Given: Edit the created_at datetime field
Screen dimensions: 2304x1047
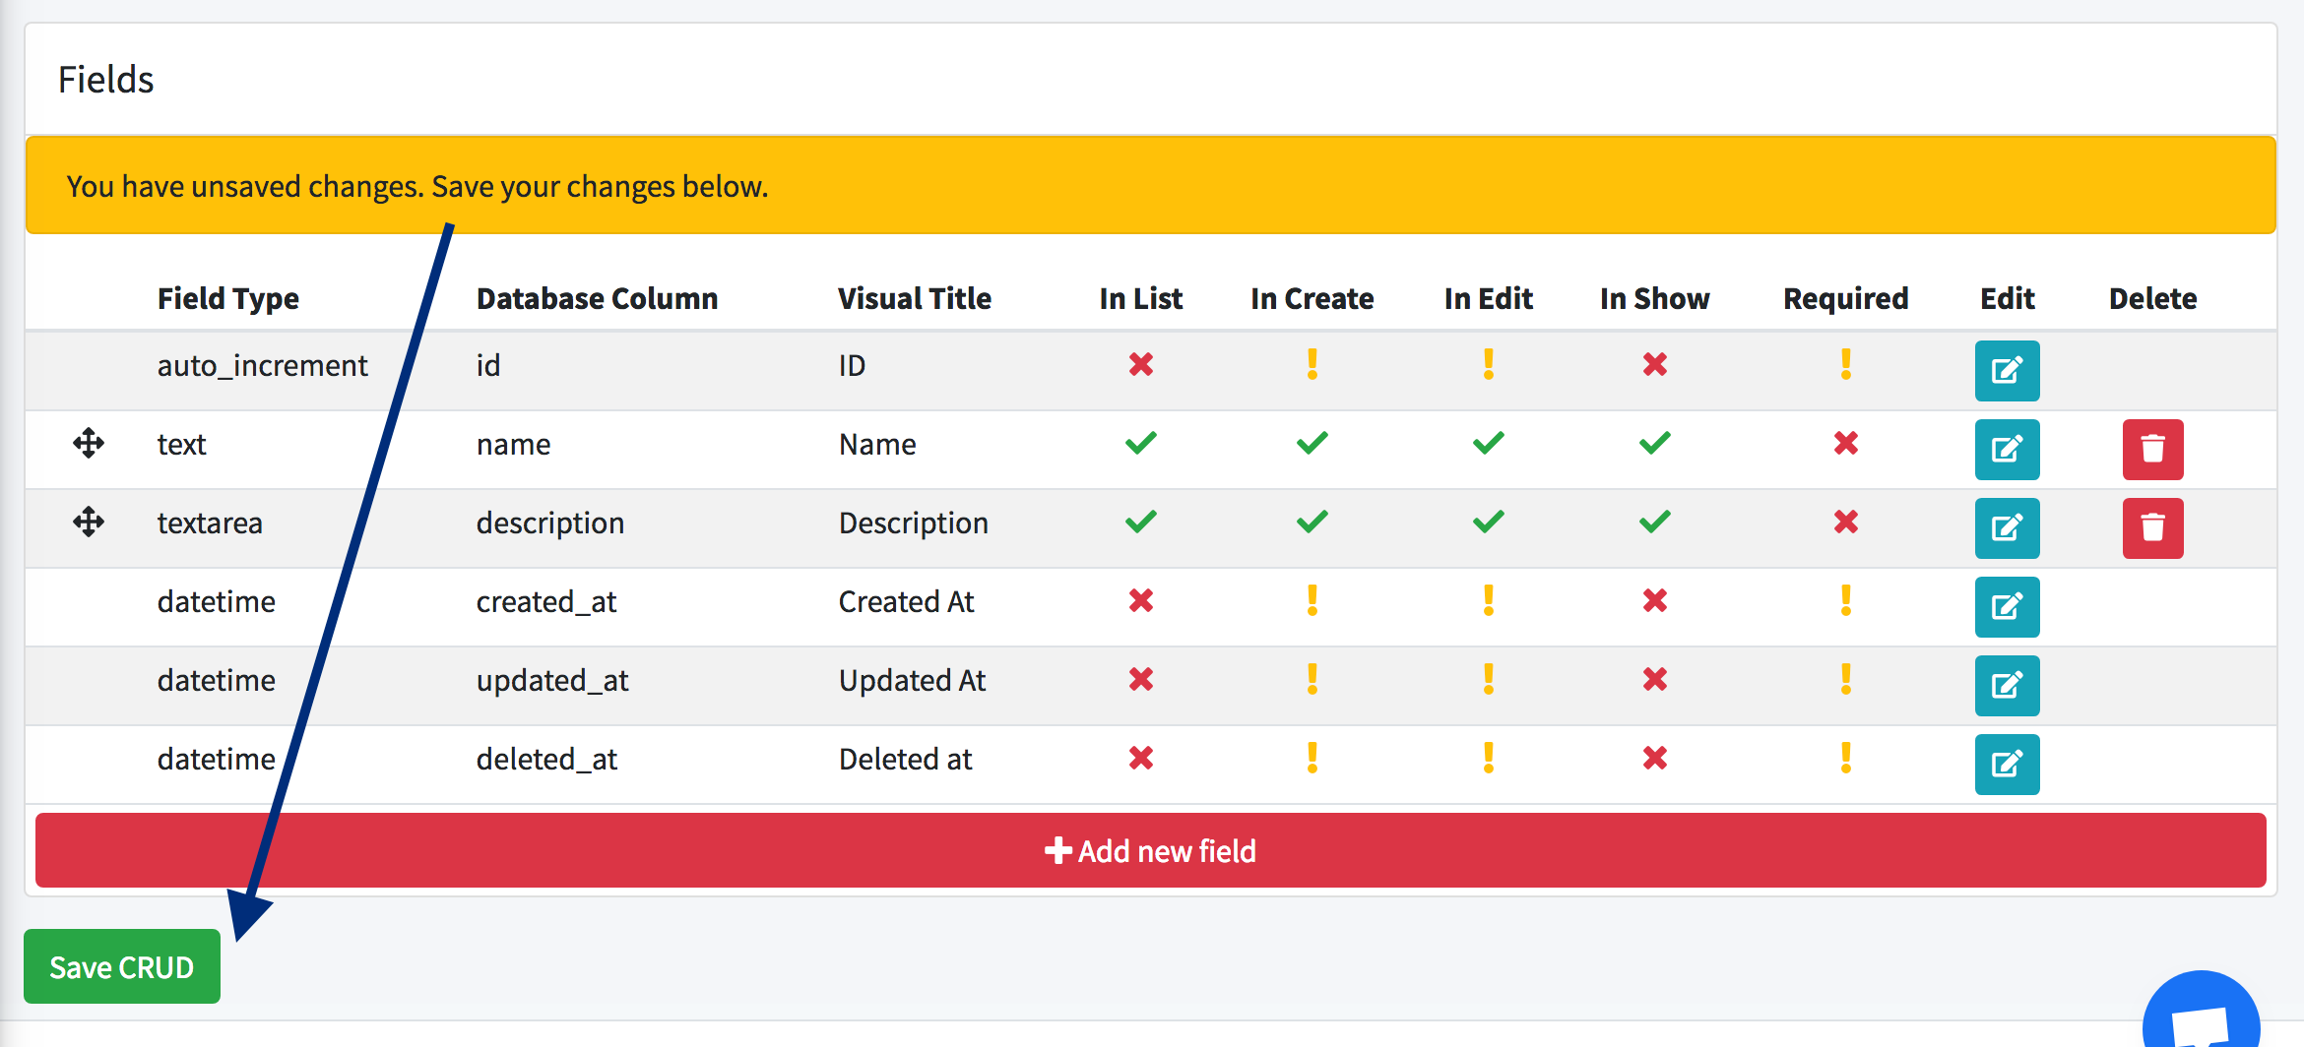Looking at the screenshot, I should point(2006,607).
